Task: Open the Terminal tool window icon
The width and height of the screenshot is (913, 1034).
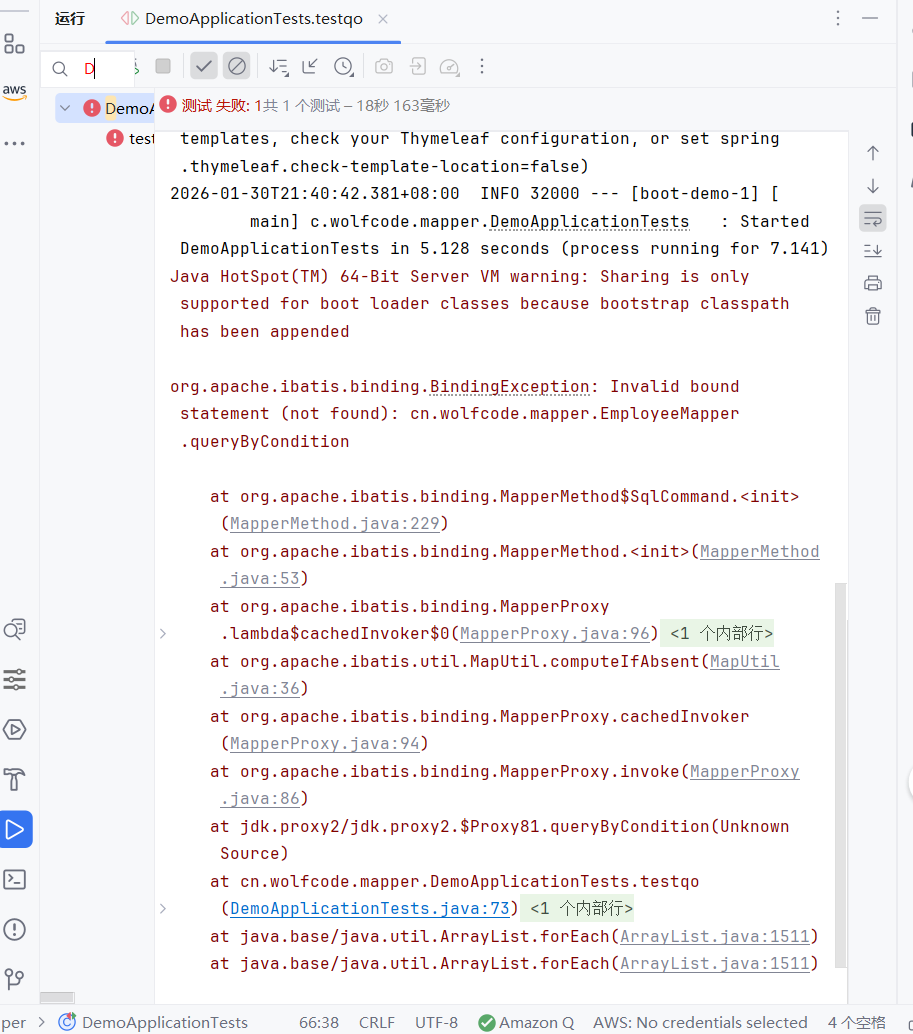Action: click(15, 880)
